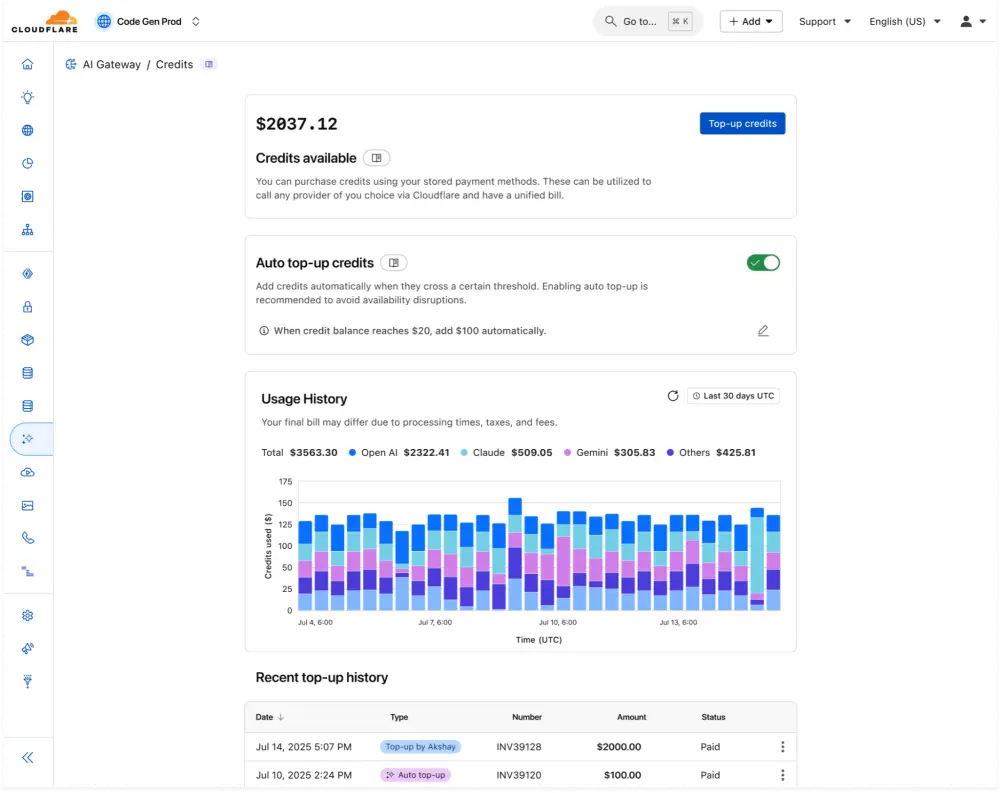Edit the auto top-up threshold rule
The height and width of the screenshot is (793, 1000).
coord(763,330)
